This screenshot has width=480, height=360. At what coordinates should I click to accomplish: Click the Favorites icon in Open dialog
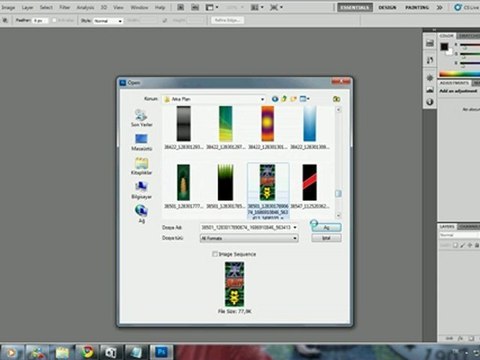click(x=336, y=99)
